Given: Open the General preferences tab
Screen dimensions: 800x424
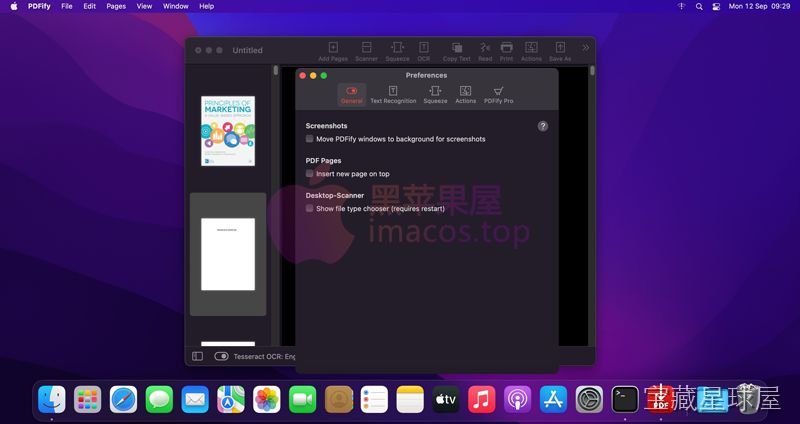Looking at the screenshot, I should tap(352, 95).
